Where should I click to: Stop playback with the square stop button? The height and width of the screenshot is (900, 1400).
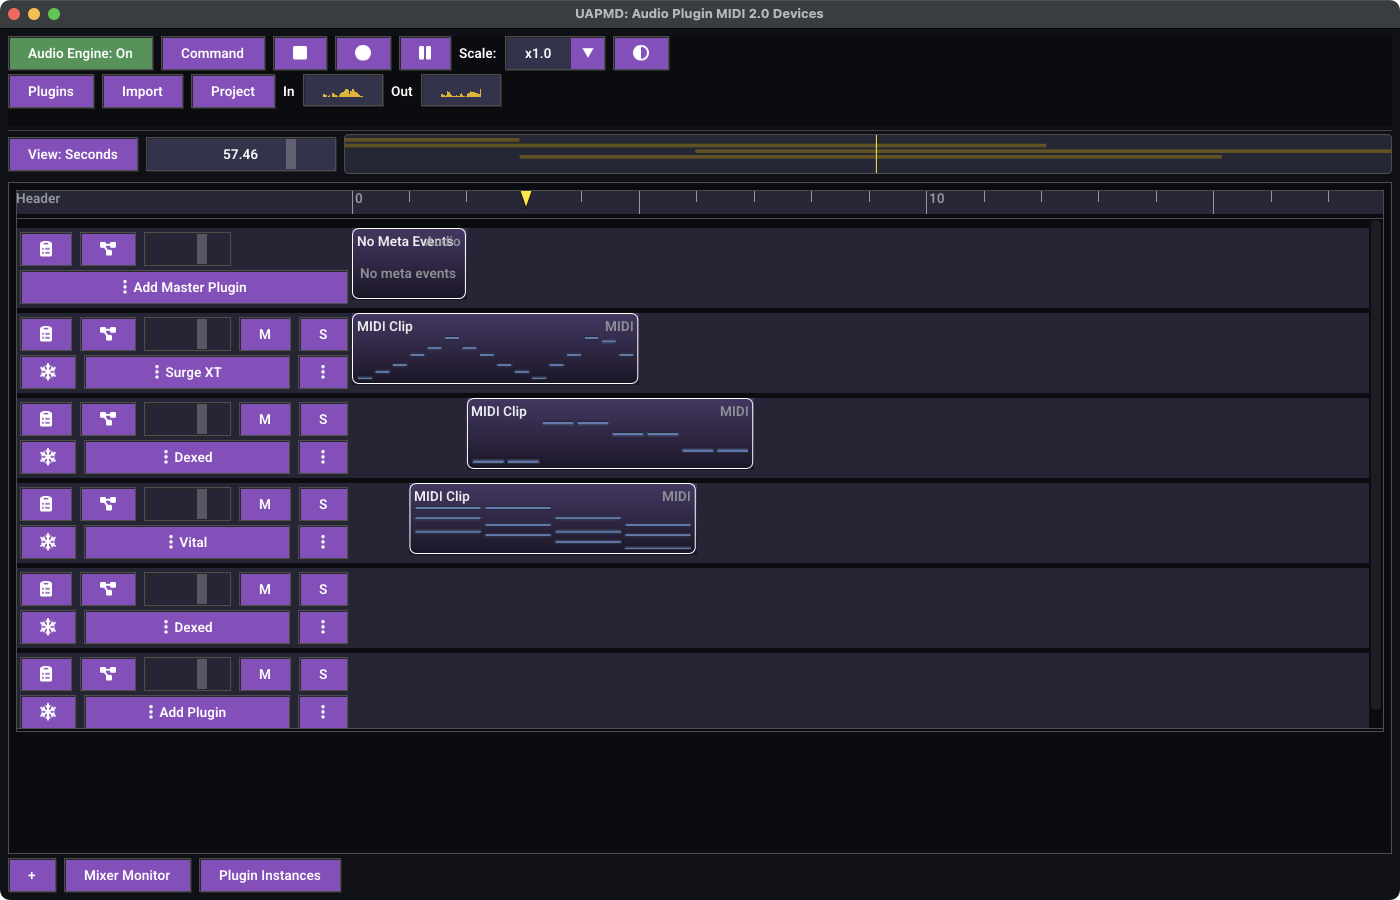click(x=300, y=53)
